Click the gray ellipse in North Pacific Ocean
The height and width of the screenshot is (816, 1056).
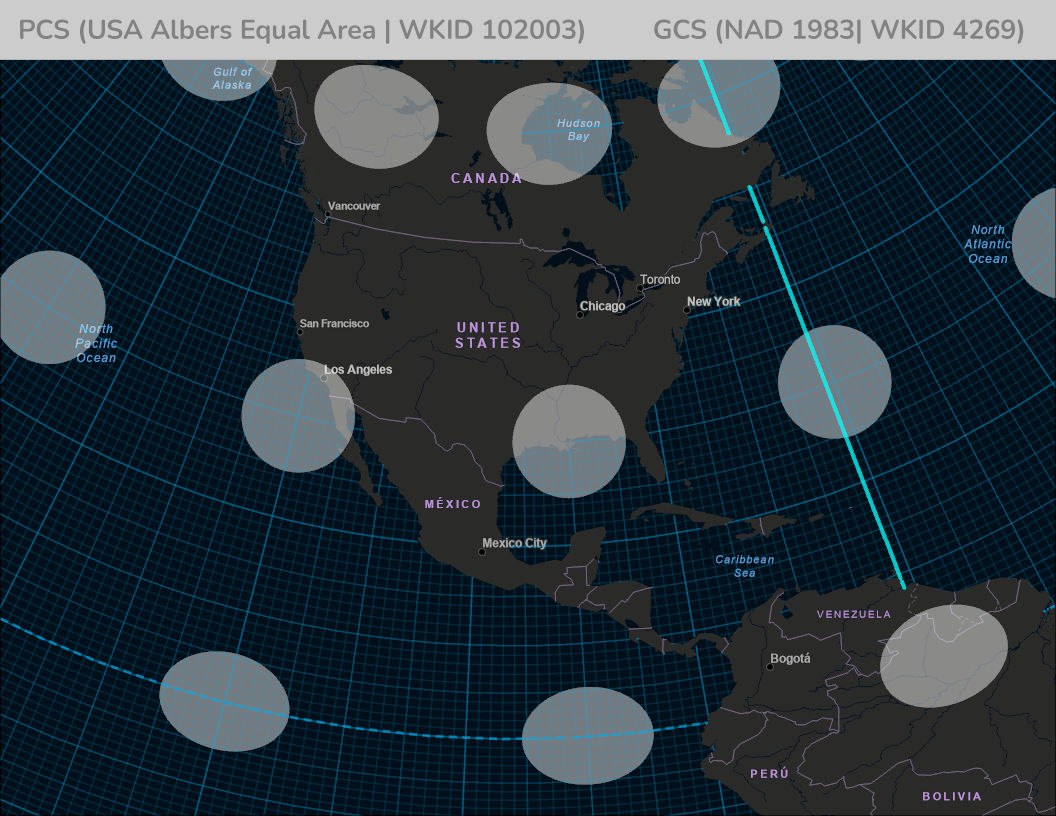pyautogui.click(x=52, y=306)
